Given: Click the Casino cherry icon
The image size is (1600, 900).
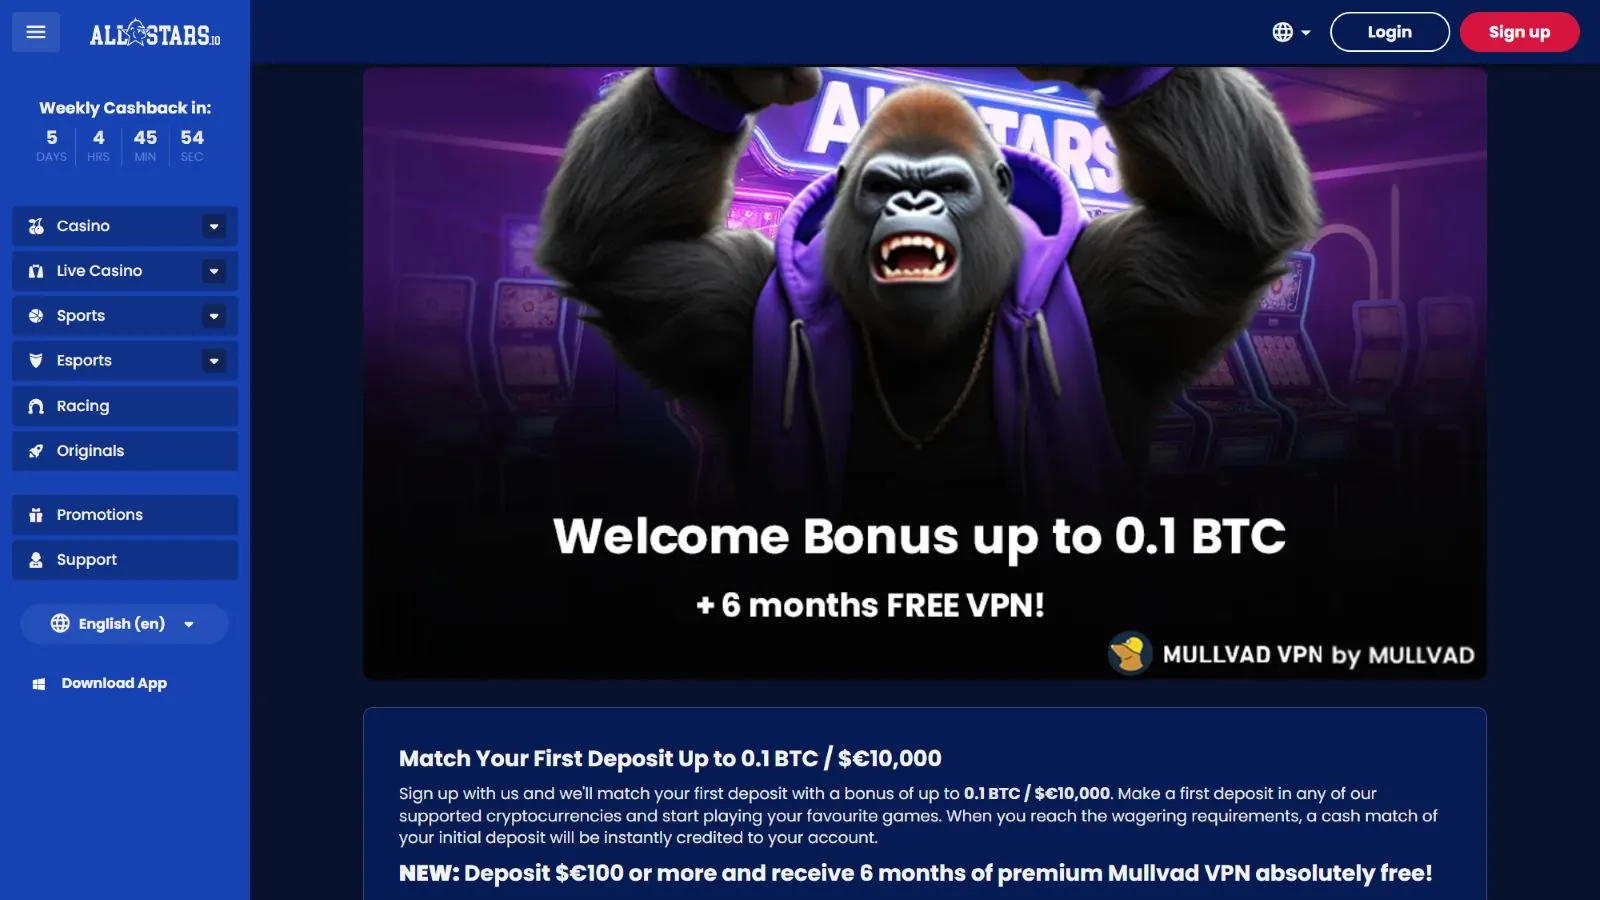Looking at the screenshot, I should [x=36, y=226].
